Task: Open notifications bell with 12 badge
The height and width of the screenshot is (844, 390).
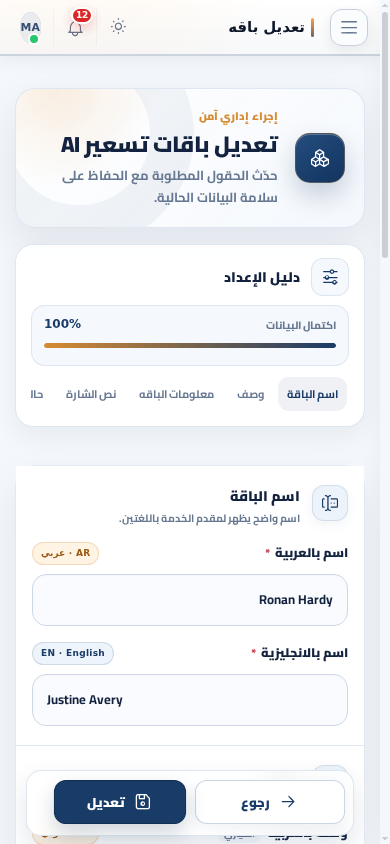Action: [76, 27]
